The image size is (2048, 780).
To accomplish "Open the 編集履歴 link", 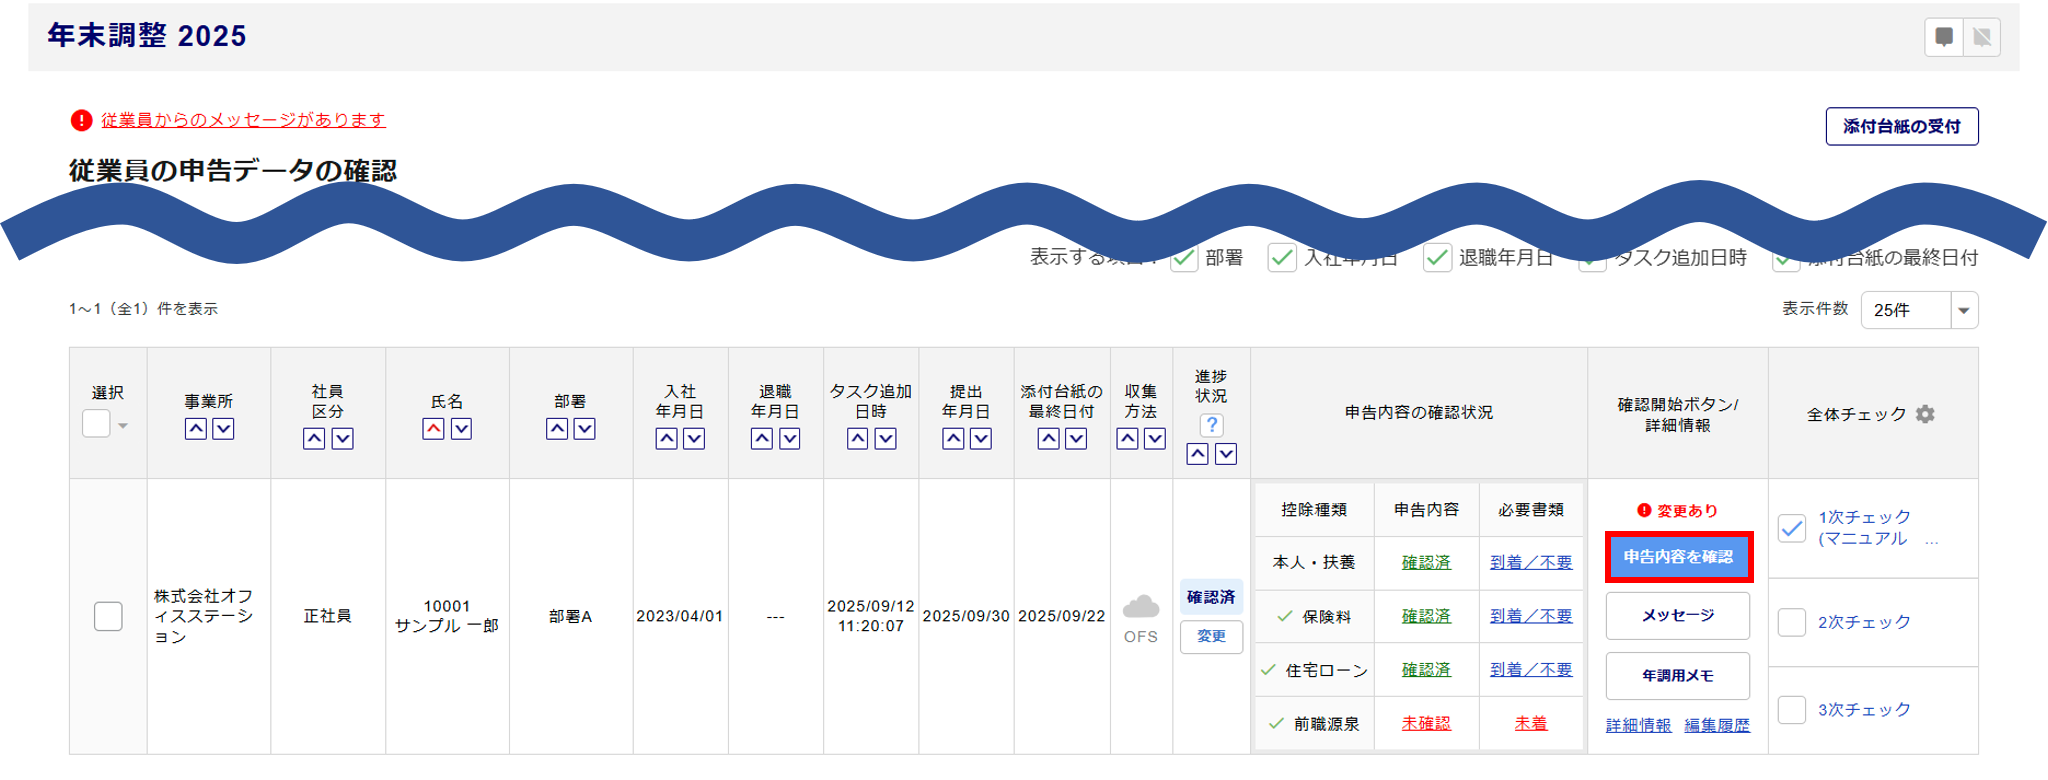I will [x=1716, y=725].
